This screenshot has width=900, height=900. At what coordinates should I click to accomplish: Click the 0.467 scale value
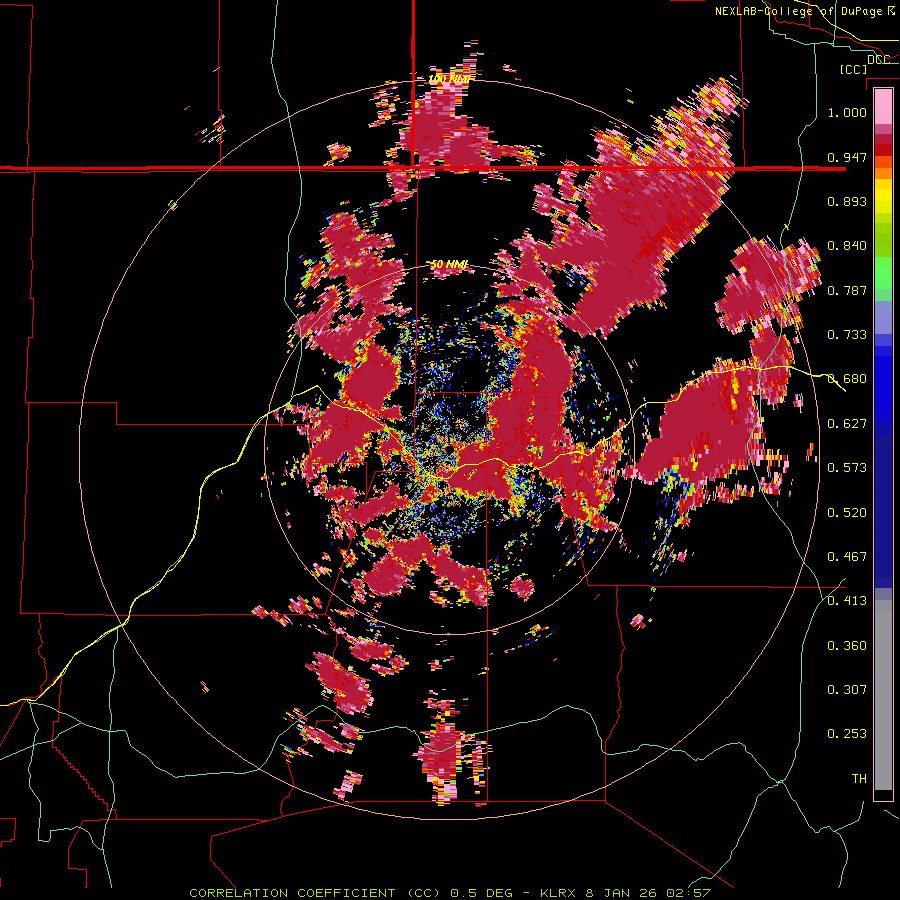click(847, 557)
